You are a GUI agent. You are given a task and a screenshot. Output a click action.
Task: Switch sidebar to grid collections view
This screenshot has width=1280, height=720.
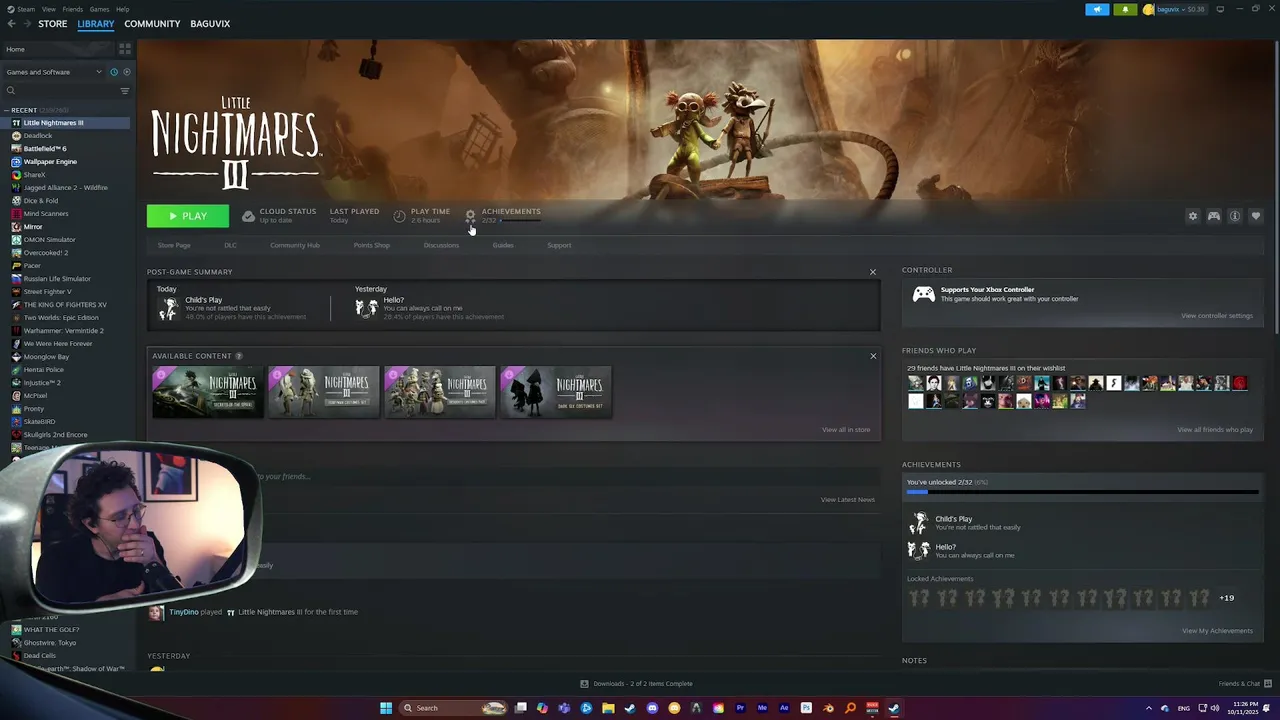[x=125, y=48]
